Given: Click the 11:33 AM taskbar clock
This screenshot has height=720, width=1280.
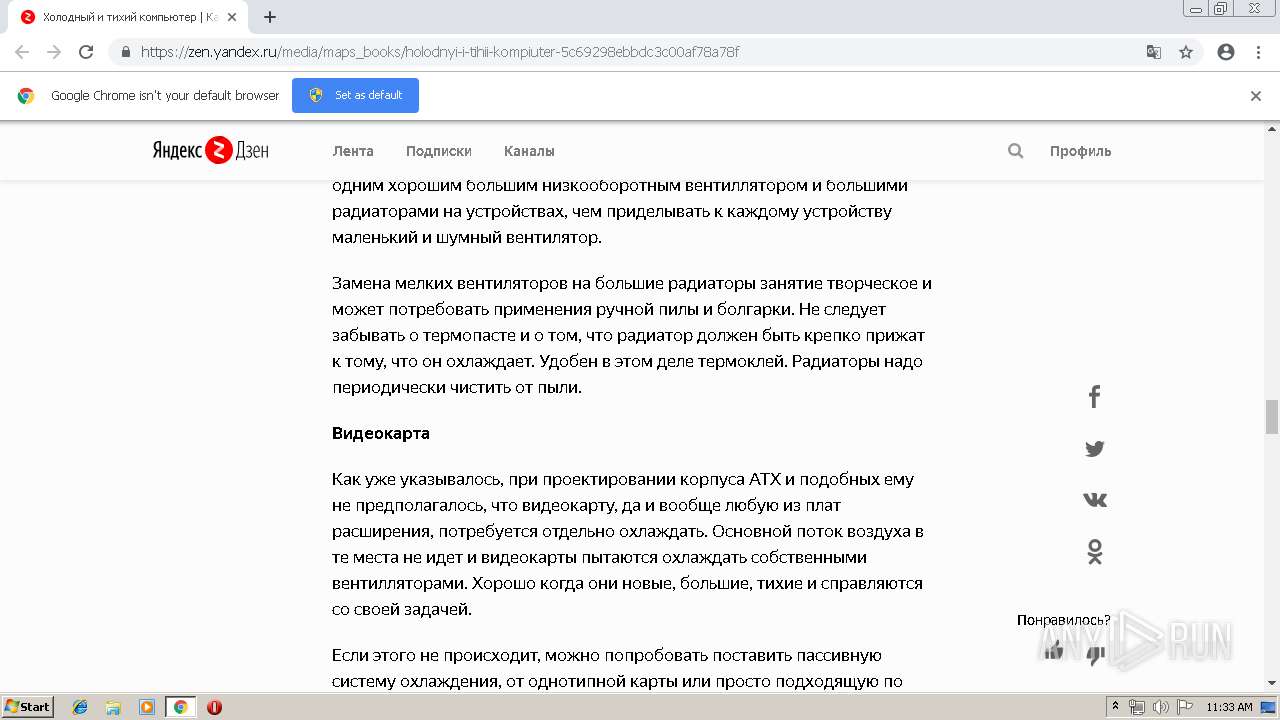Looking at the screenshot, I should coord(1229,707).
